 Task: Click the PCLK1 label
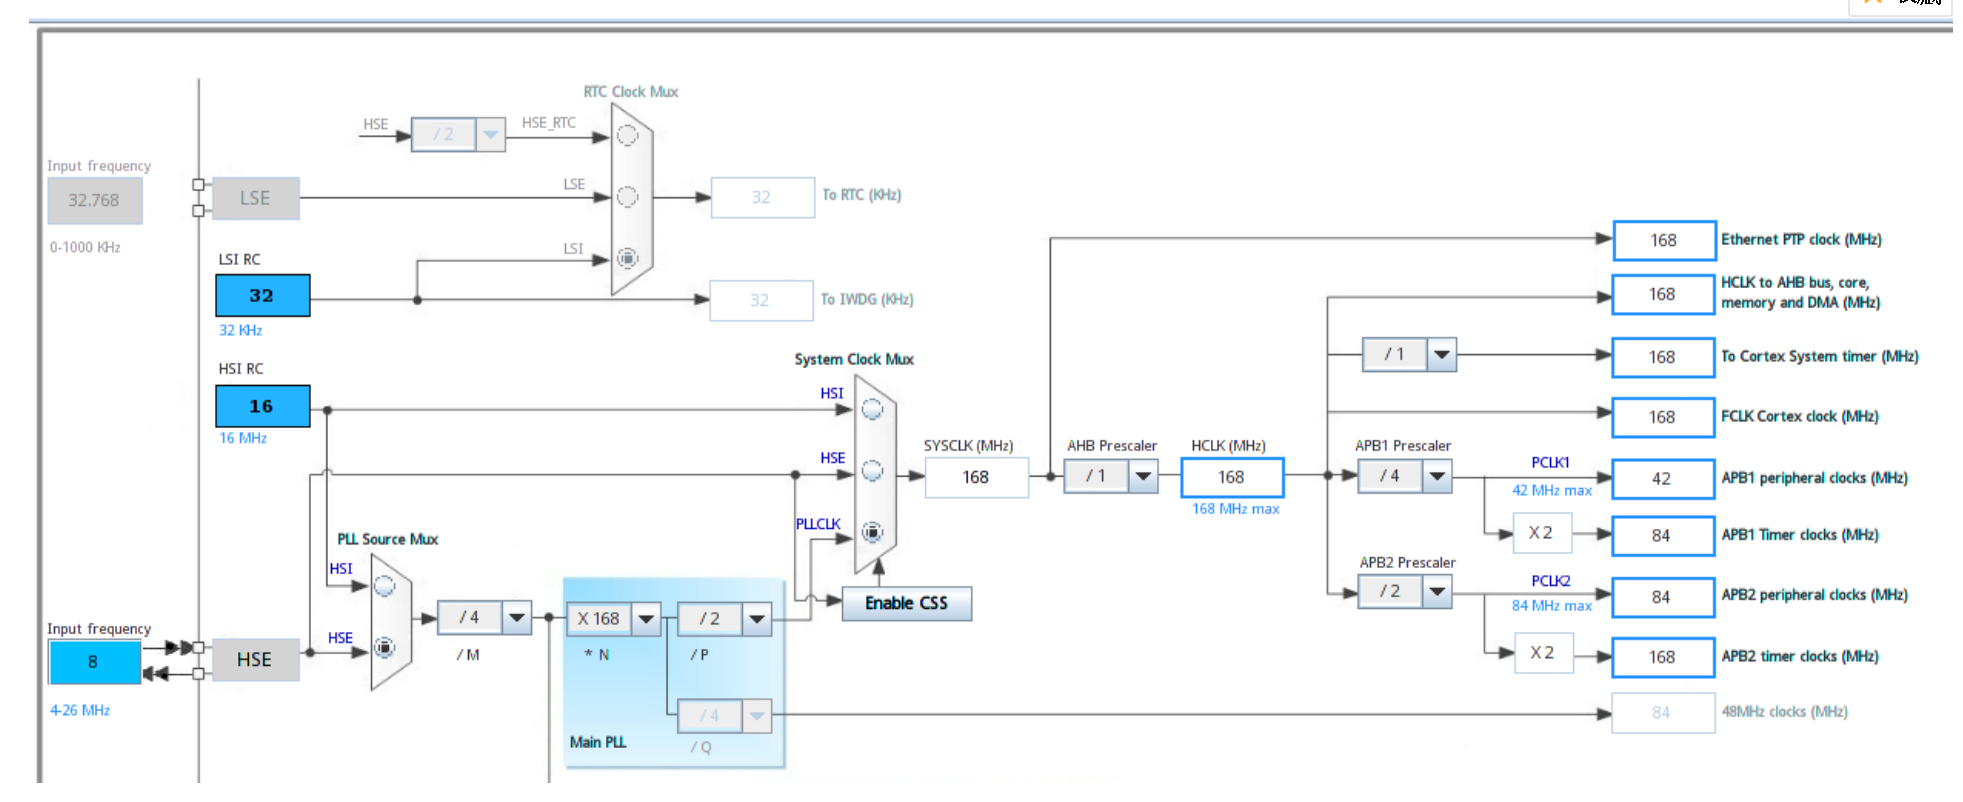click(1551, 462)
